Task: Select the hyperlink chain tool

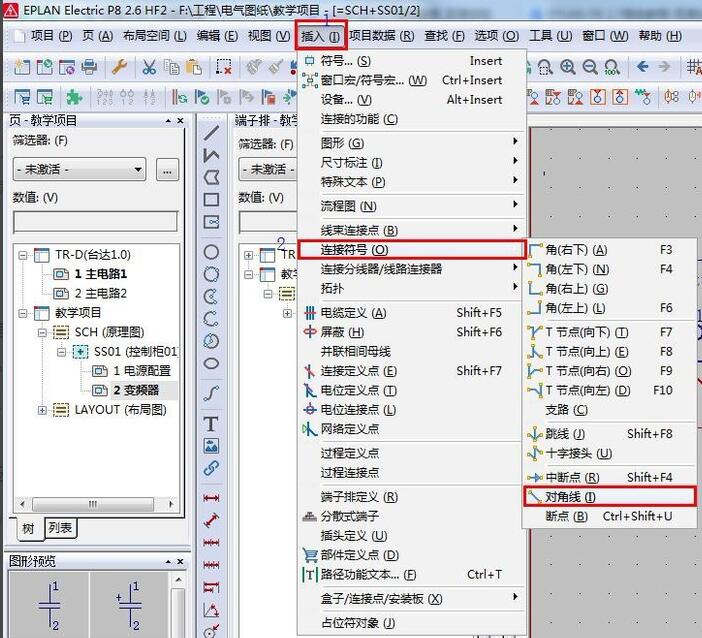Action: click(211, 468)
